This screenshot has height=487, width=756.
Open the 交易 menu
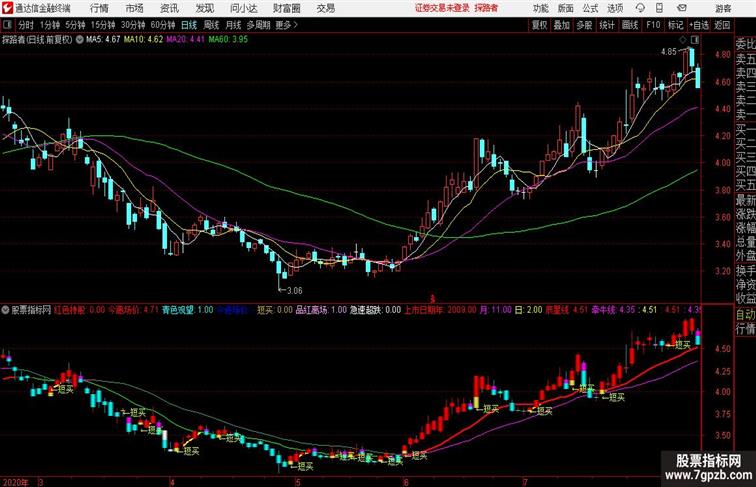coord(325,8)
